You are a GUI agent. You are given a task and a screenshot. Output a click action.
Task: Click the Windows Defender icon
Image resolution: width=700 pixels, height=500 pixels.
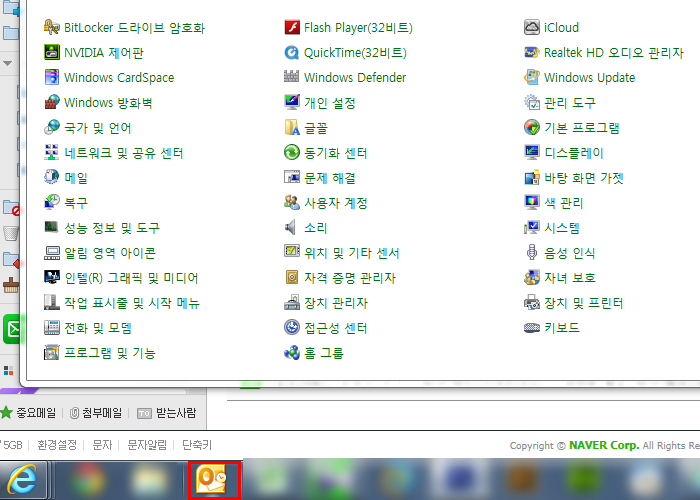click(292, 77)
